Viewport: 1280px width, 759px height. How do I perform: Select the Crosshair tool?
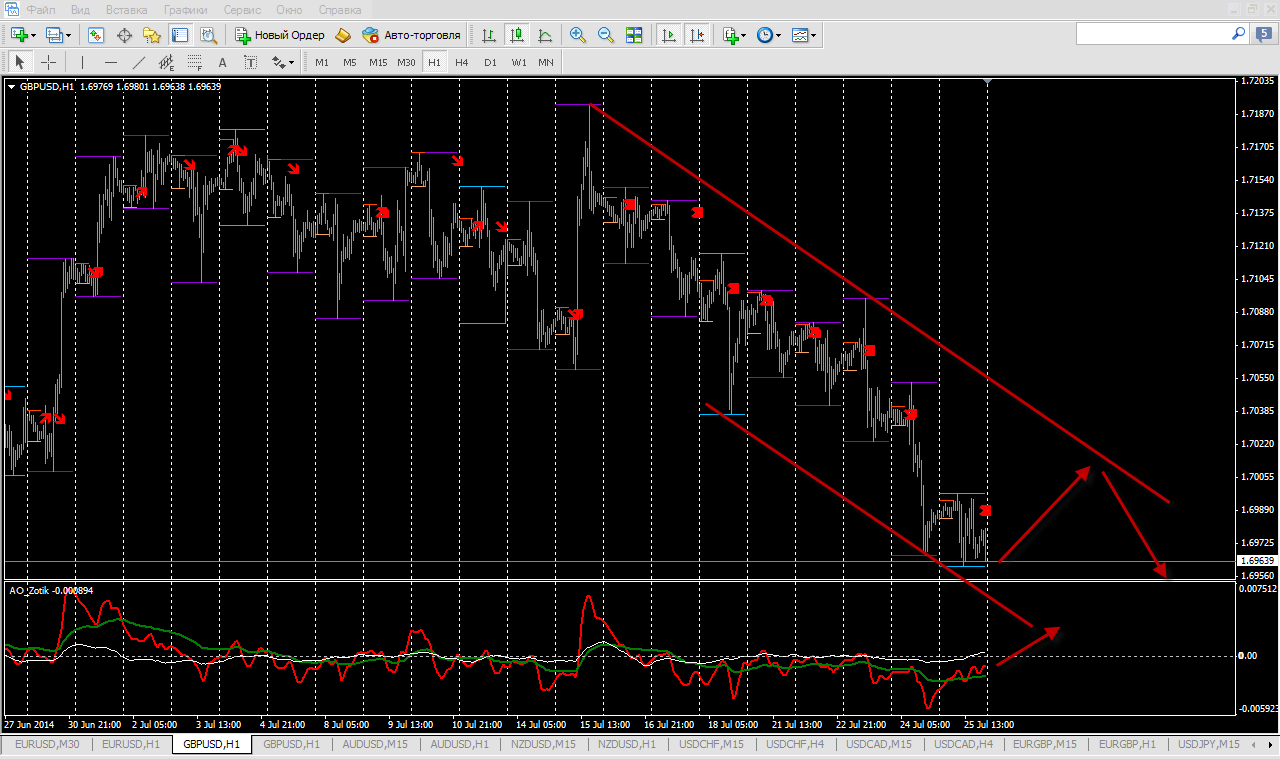point(48,62)
